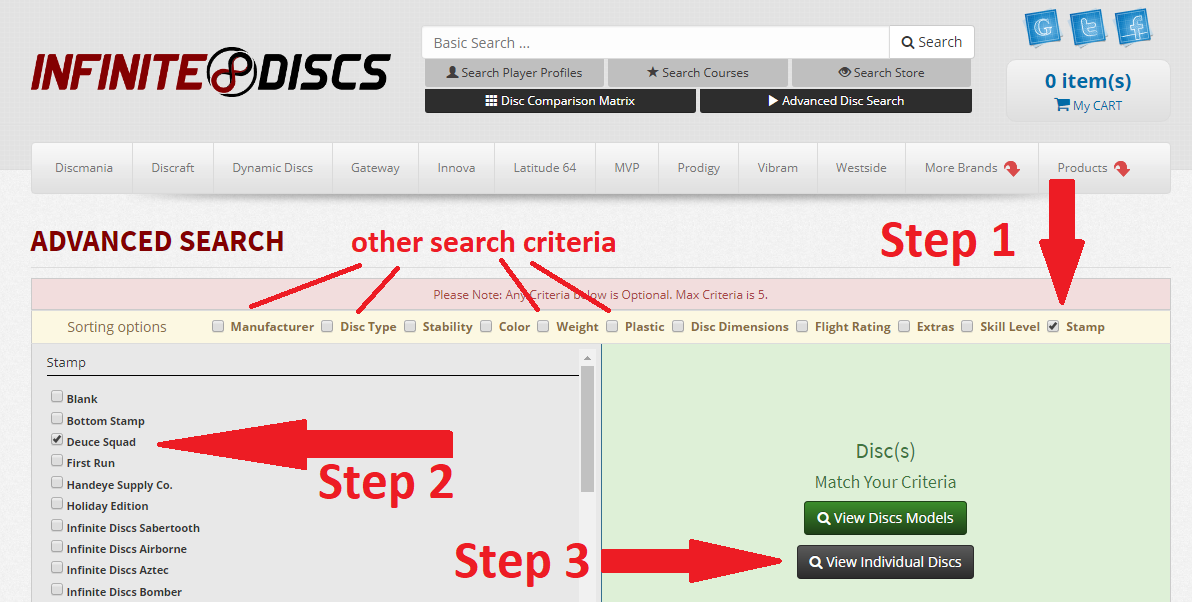The height and width of the screenshot is (602, 1192).
Task: Select the First Run stamp checkbox
Action: [x=57, y=461]
